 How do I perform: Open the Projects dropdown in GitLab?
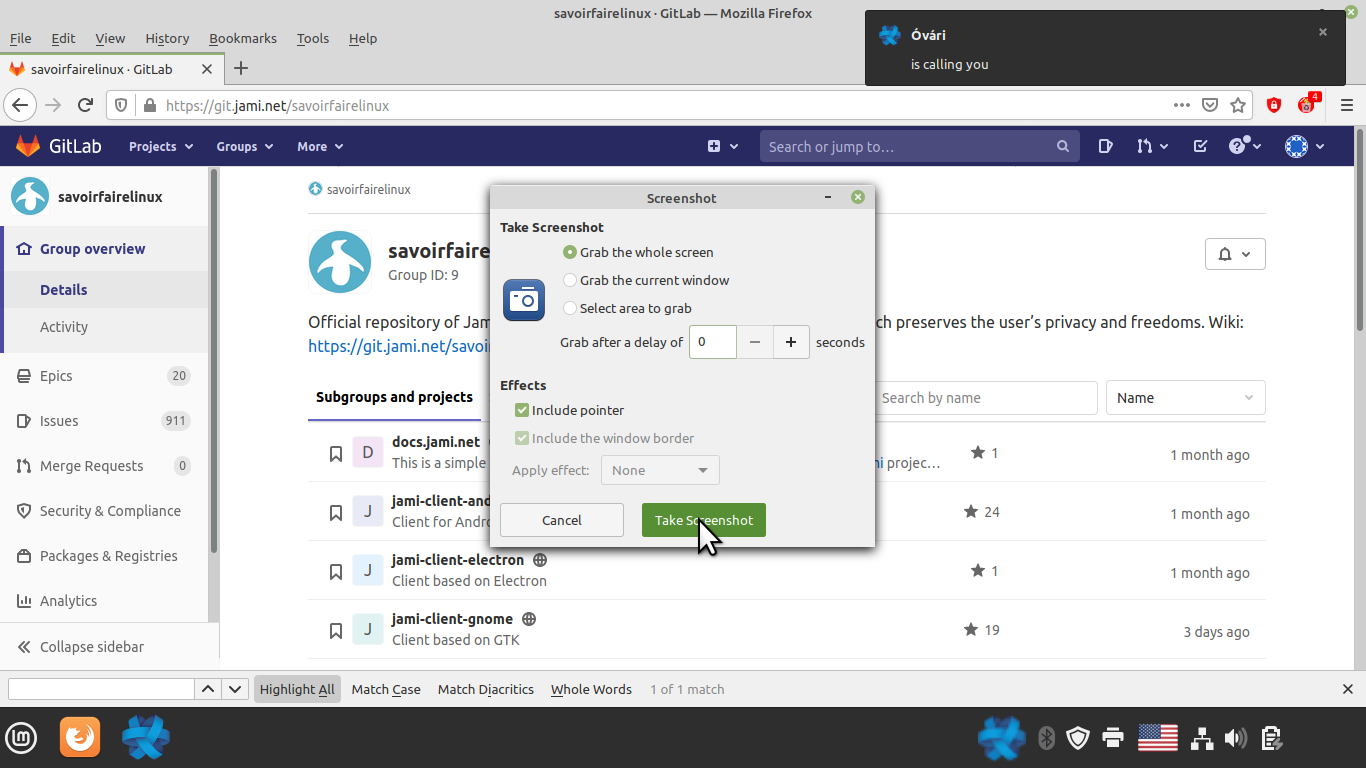(160, 146)
